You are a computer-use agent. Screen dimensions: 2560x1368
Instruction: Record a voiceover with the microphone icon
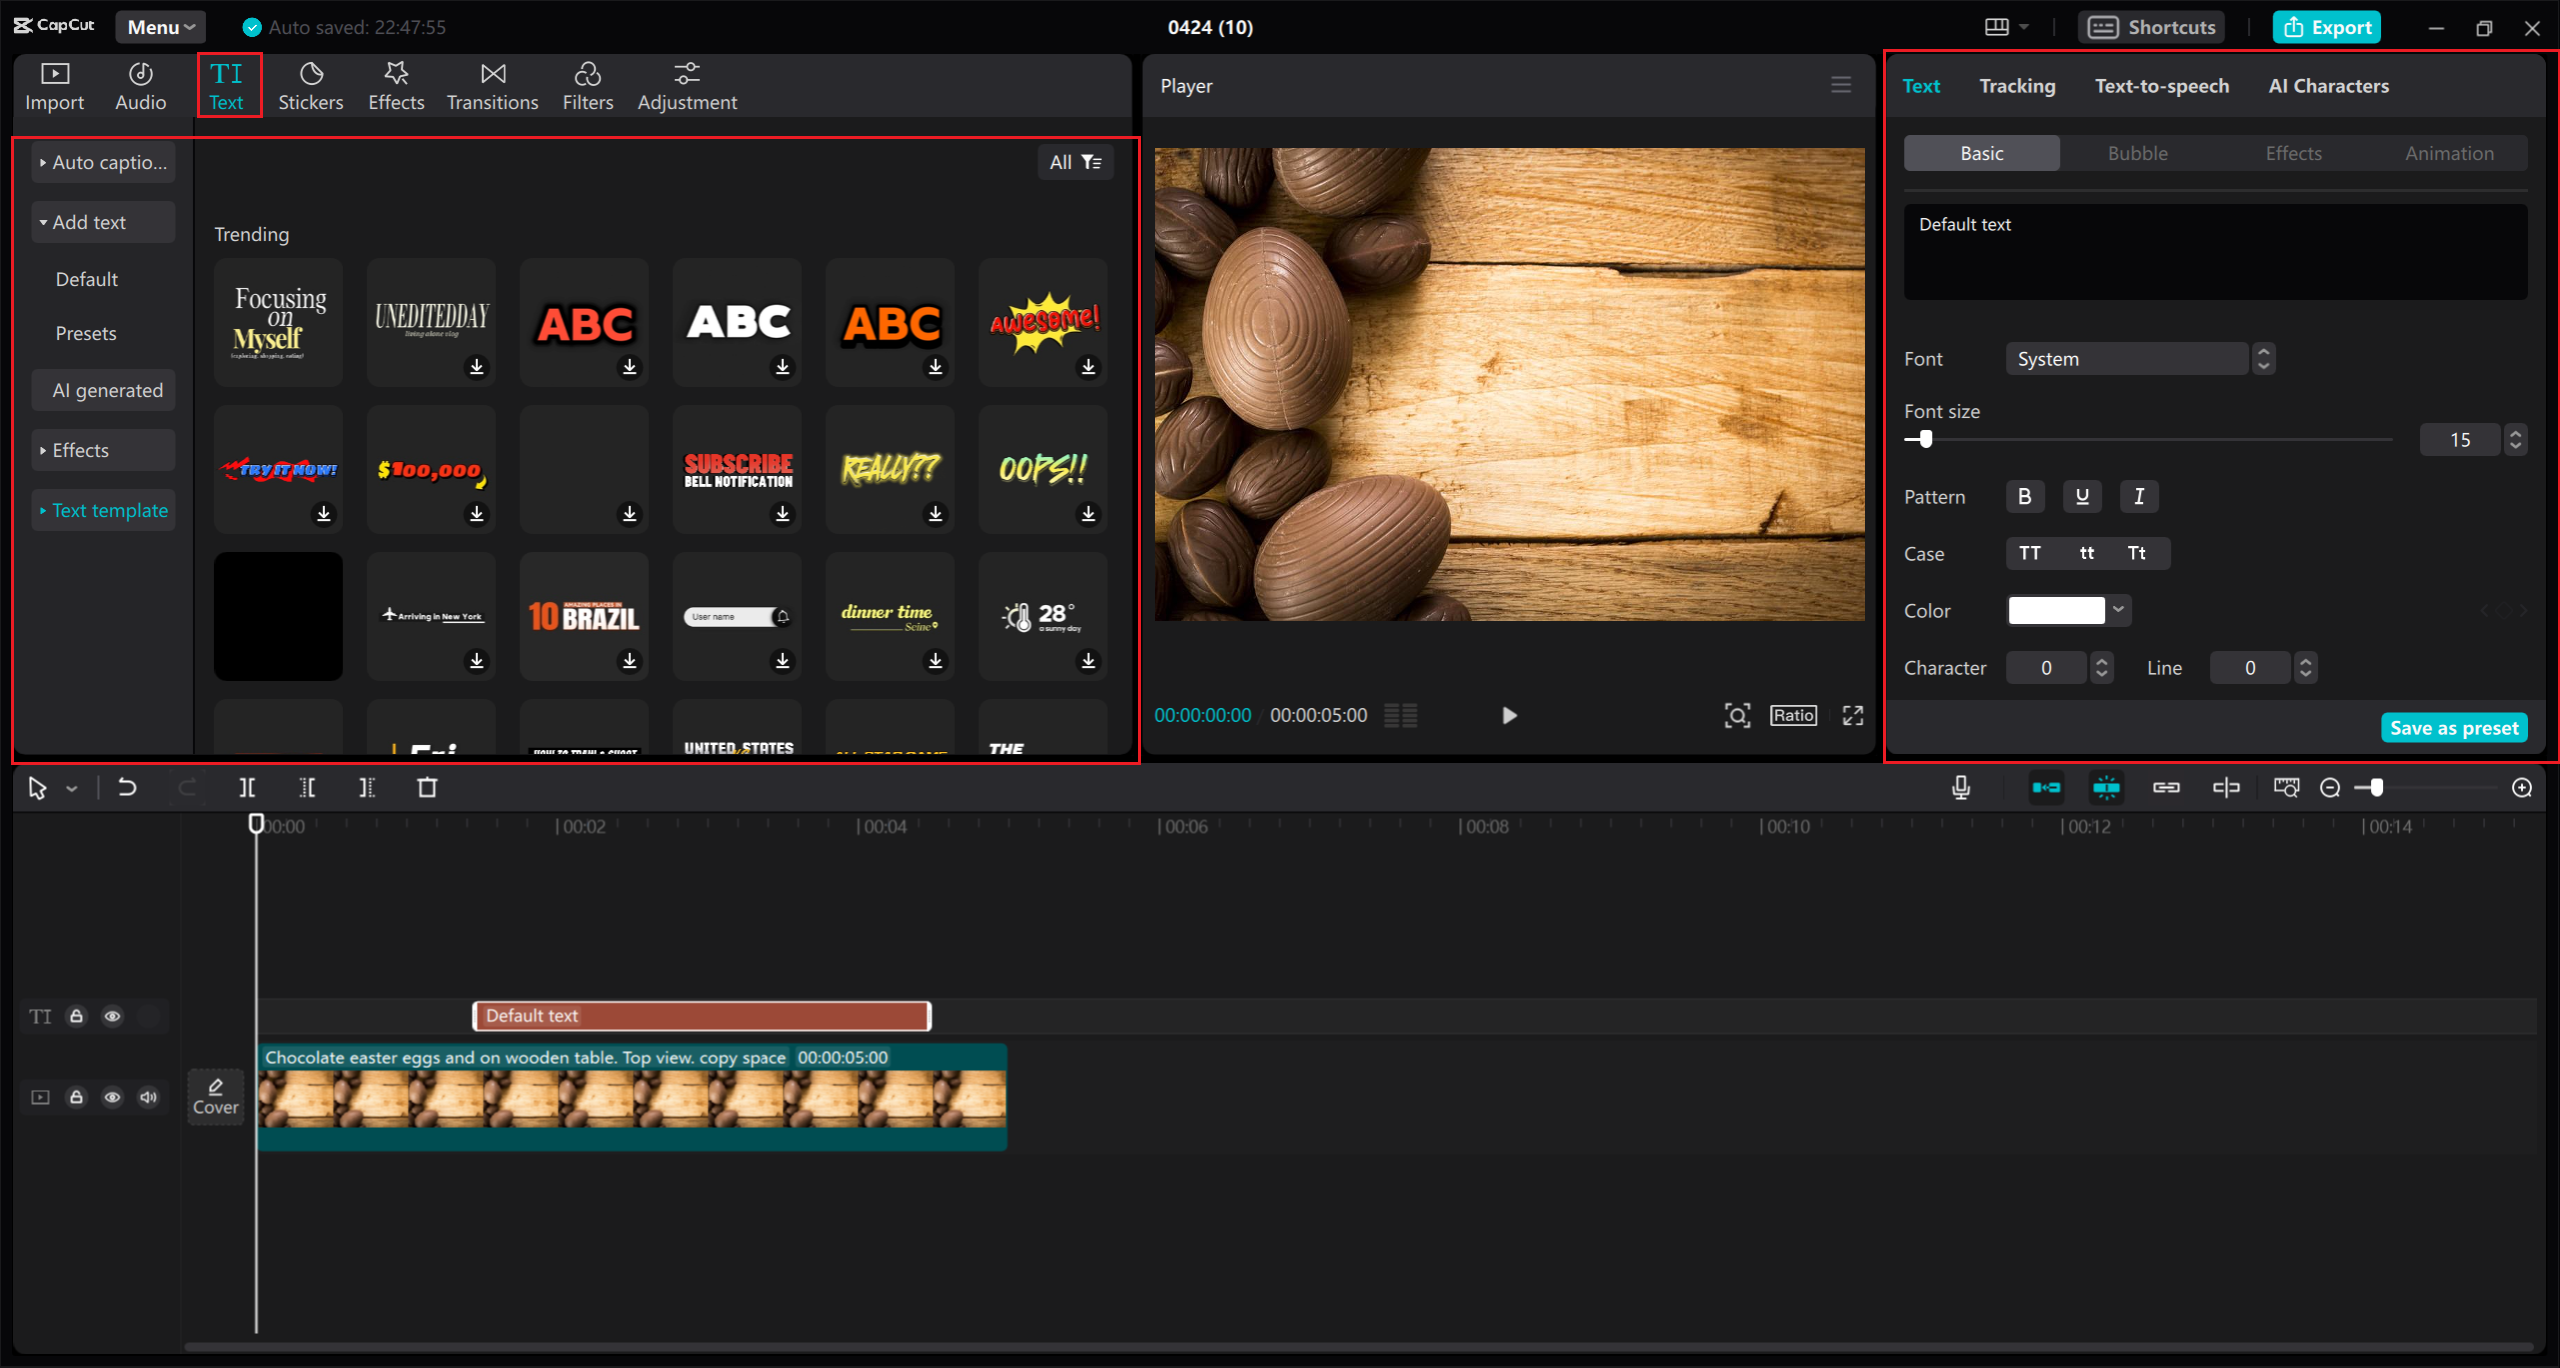[x=1961, y=787]
